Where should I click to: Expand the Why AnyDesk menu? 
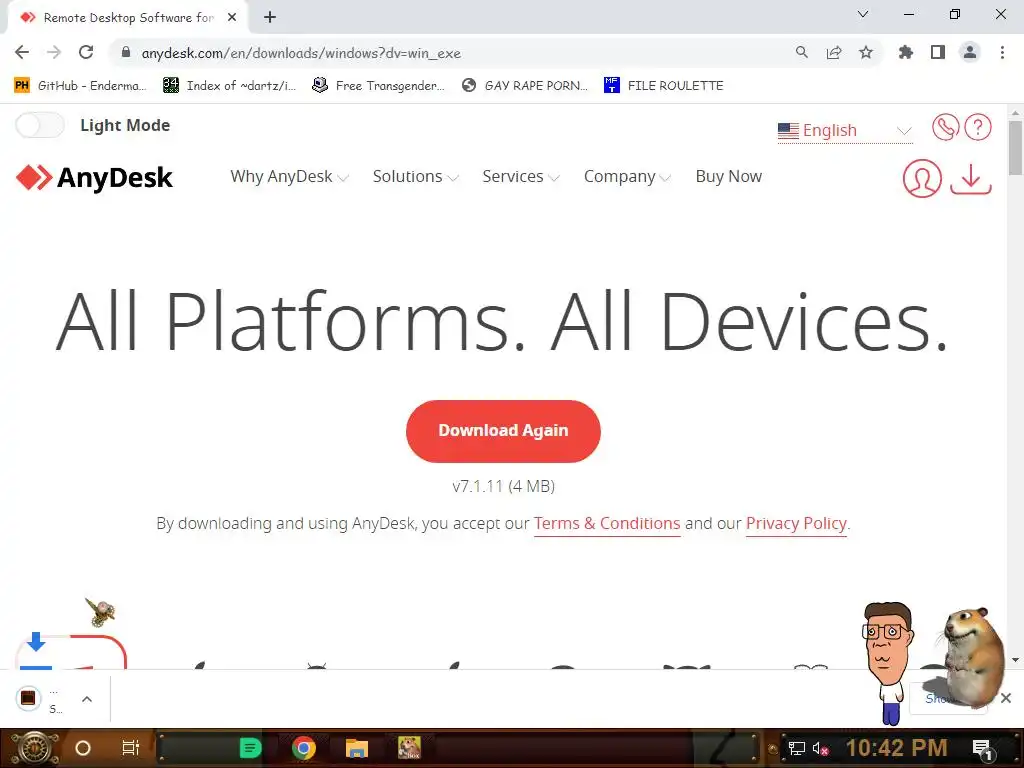(x=289, y=176)
